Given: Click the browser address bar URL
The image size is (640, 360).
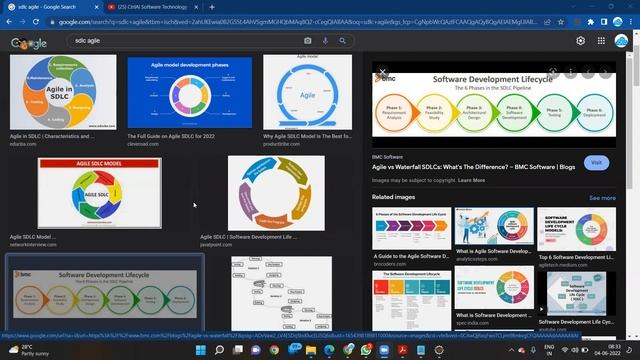Looking at the screenshot, I should coord(298,22).
